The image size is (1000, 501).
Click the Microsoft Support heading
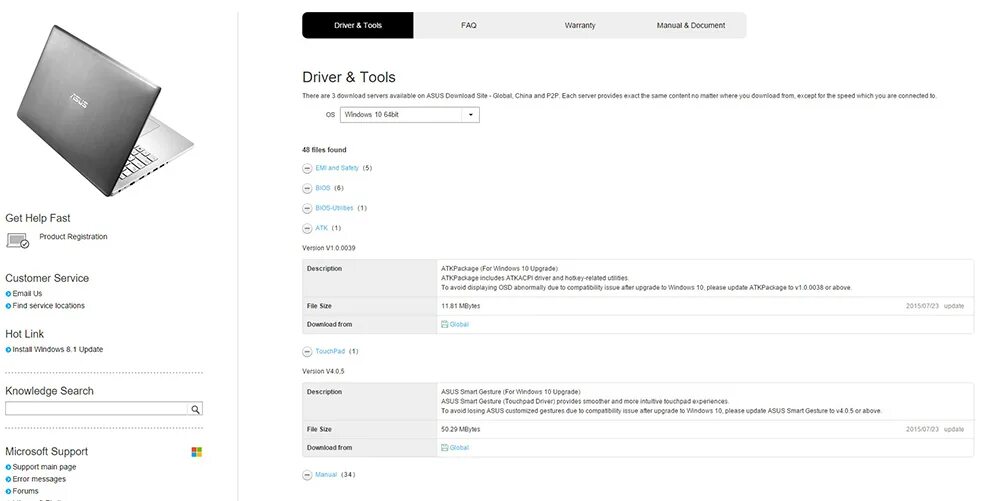47,452
